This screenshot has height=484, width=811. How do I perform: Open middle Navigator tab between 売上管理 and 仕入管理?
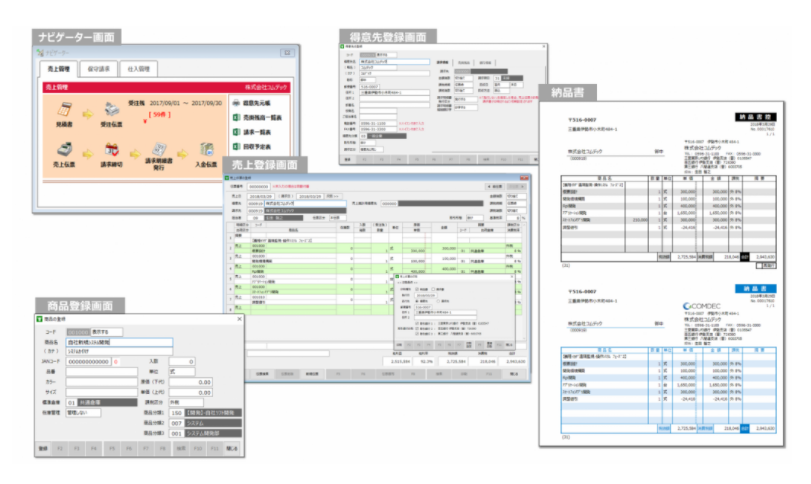(98, 69)
